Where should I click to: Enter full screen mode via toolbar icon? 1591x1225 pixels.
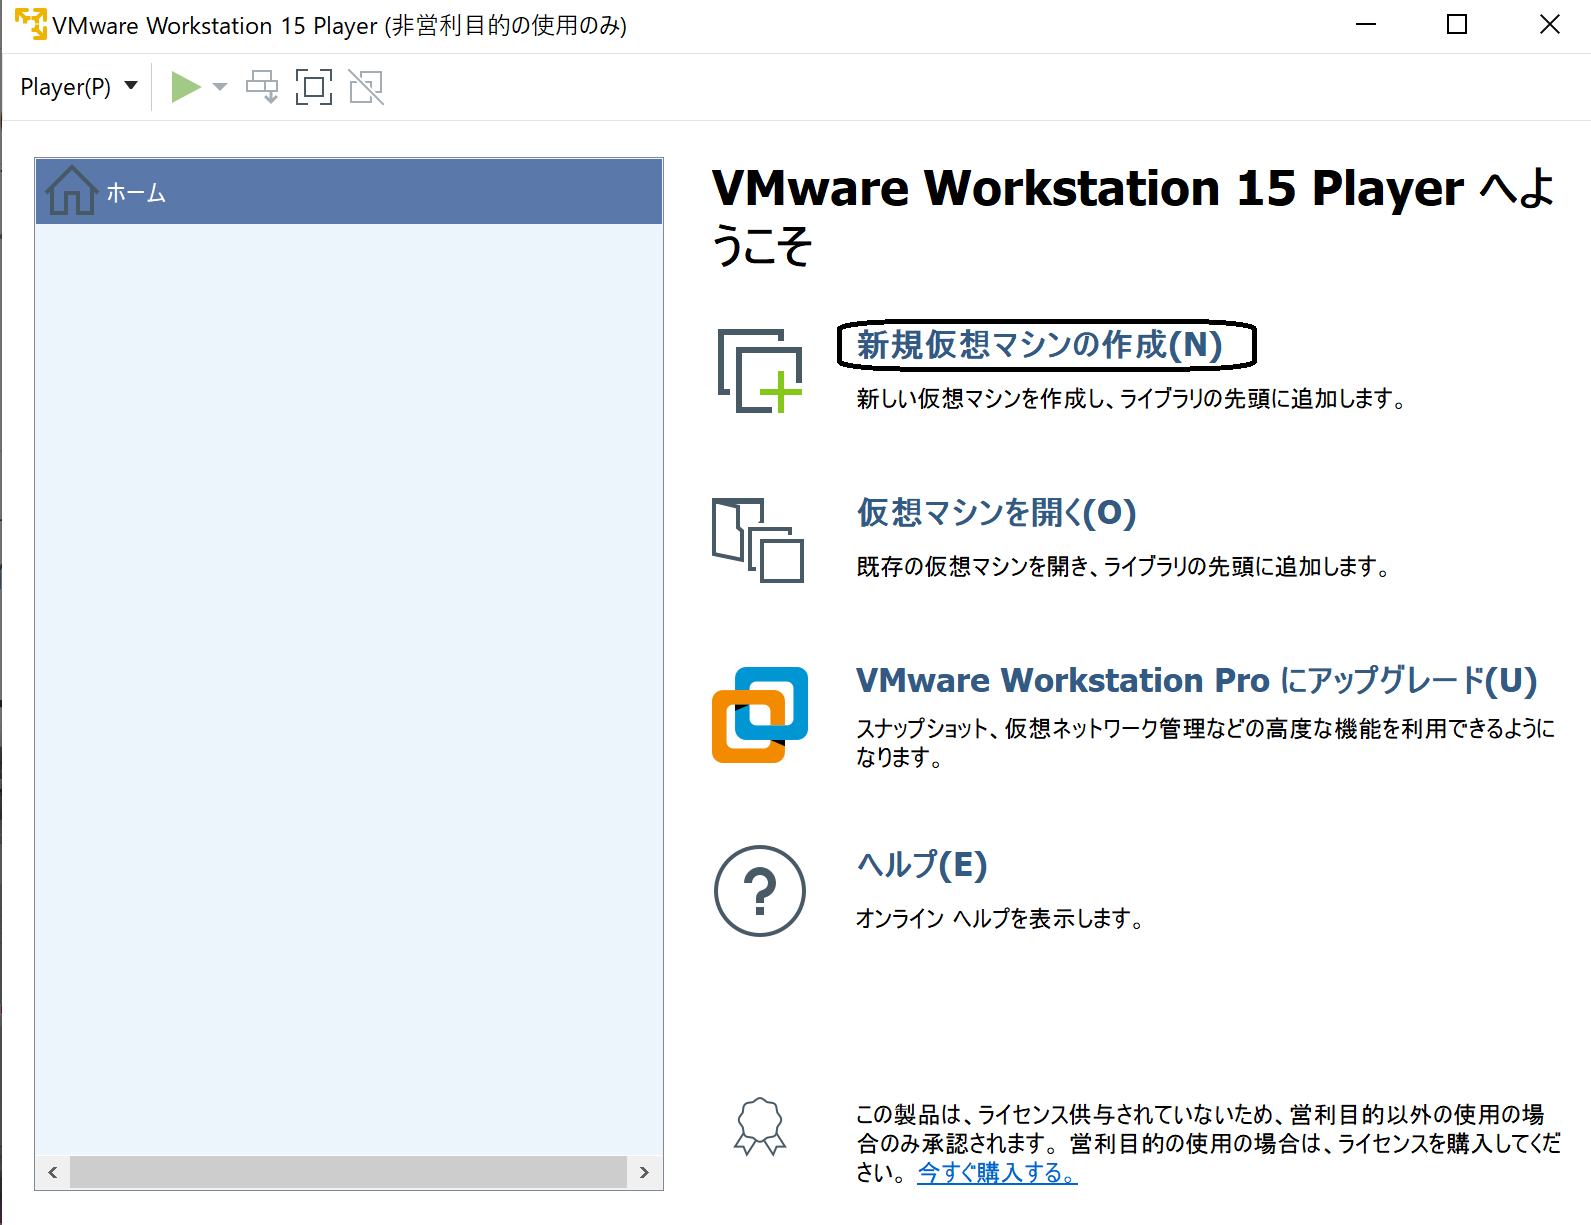point(314,87)
